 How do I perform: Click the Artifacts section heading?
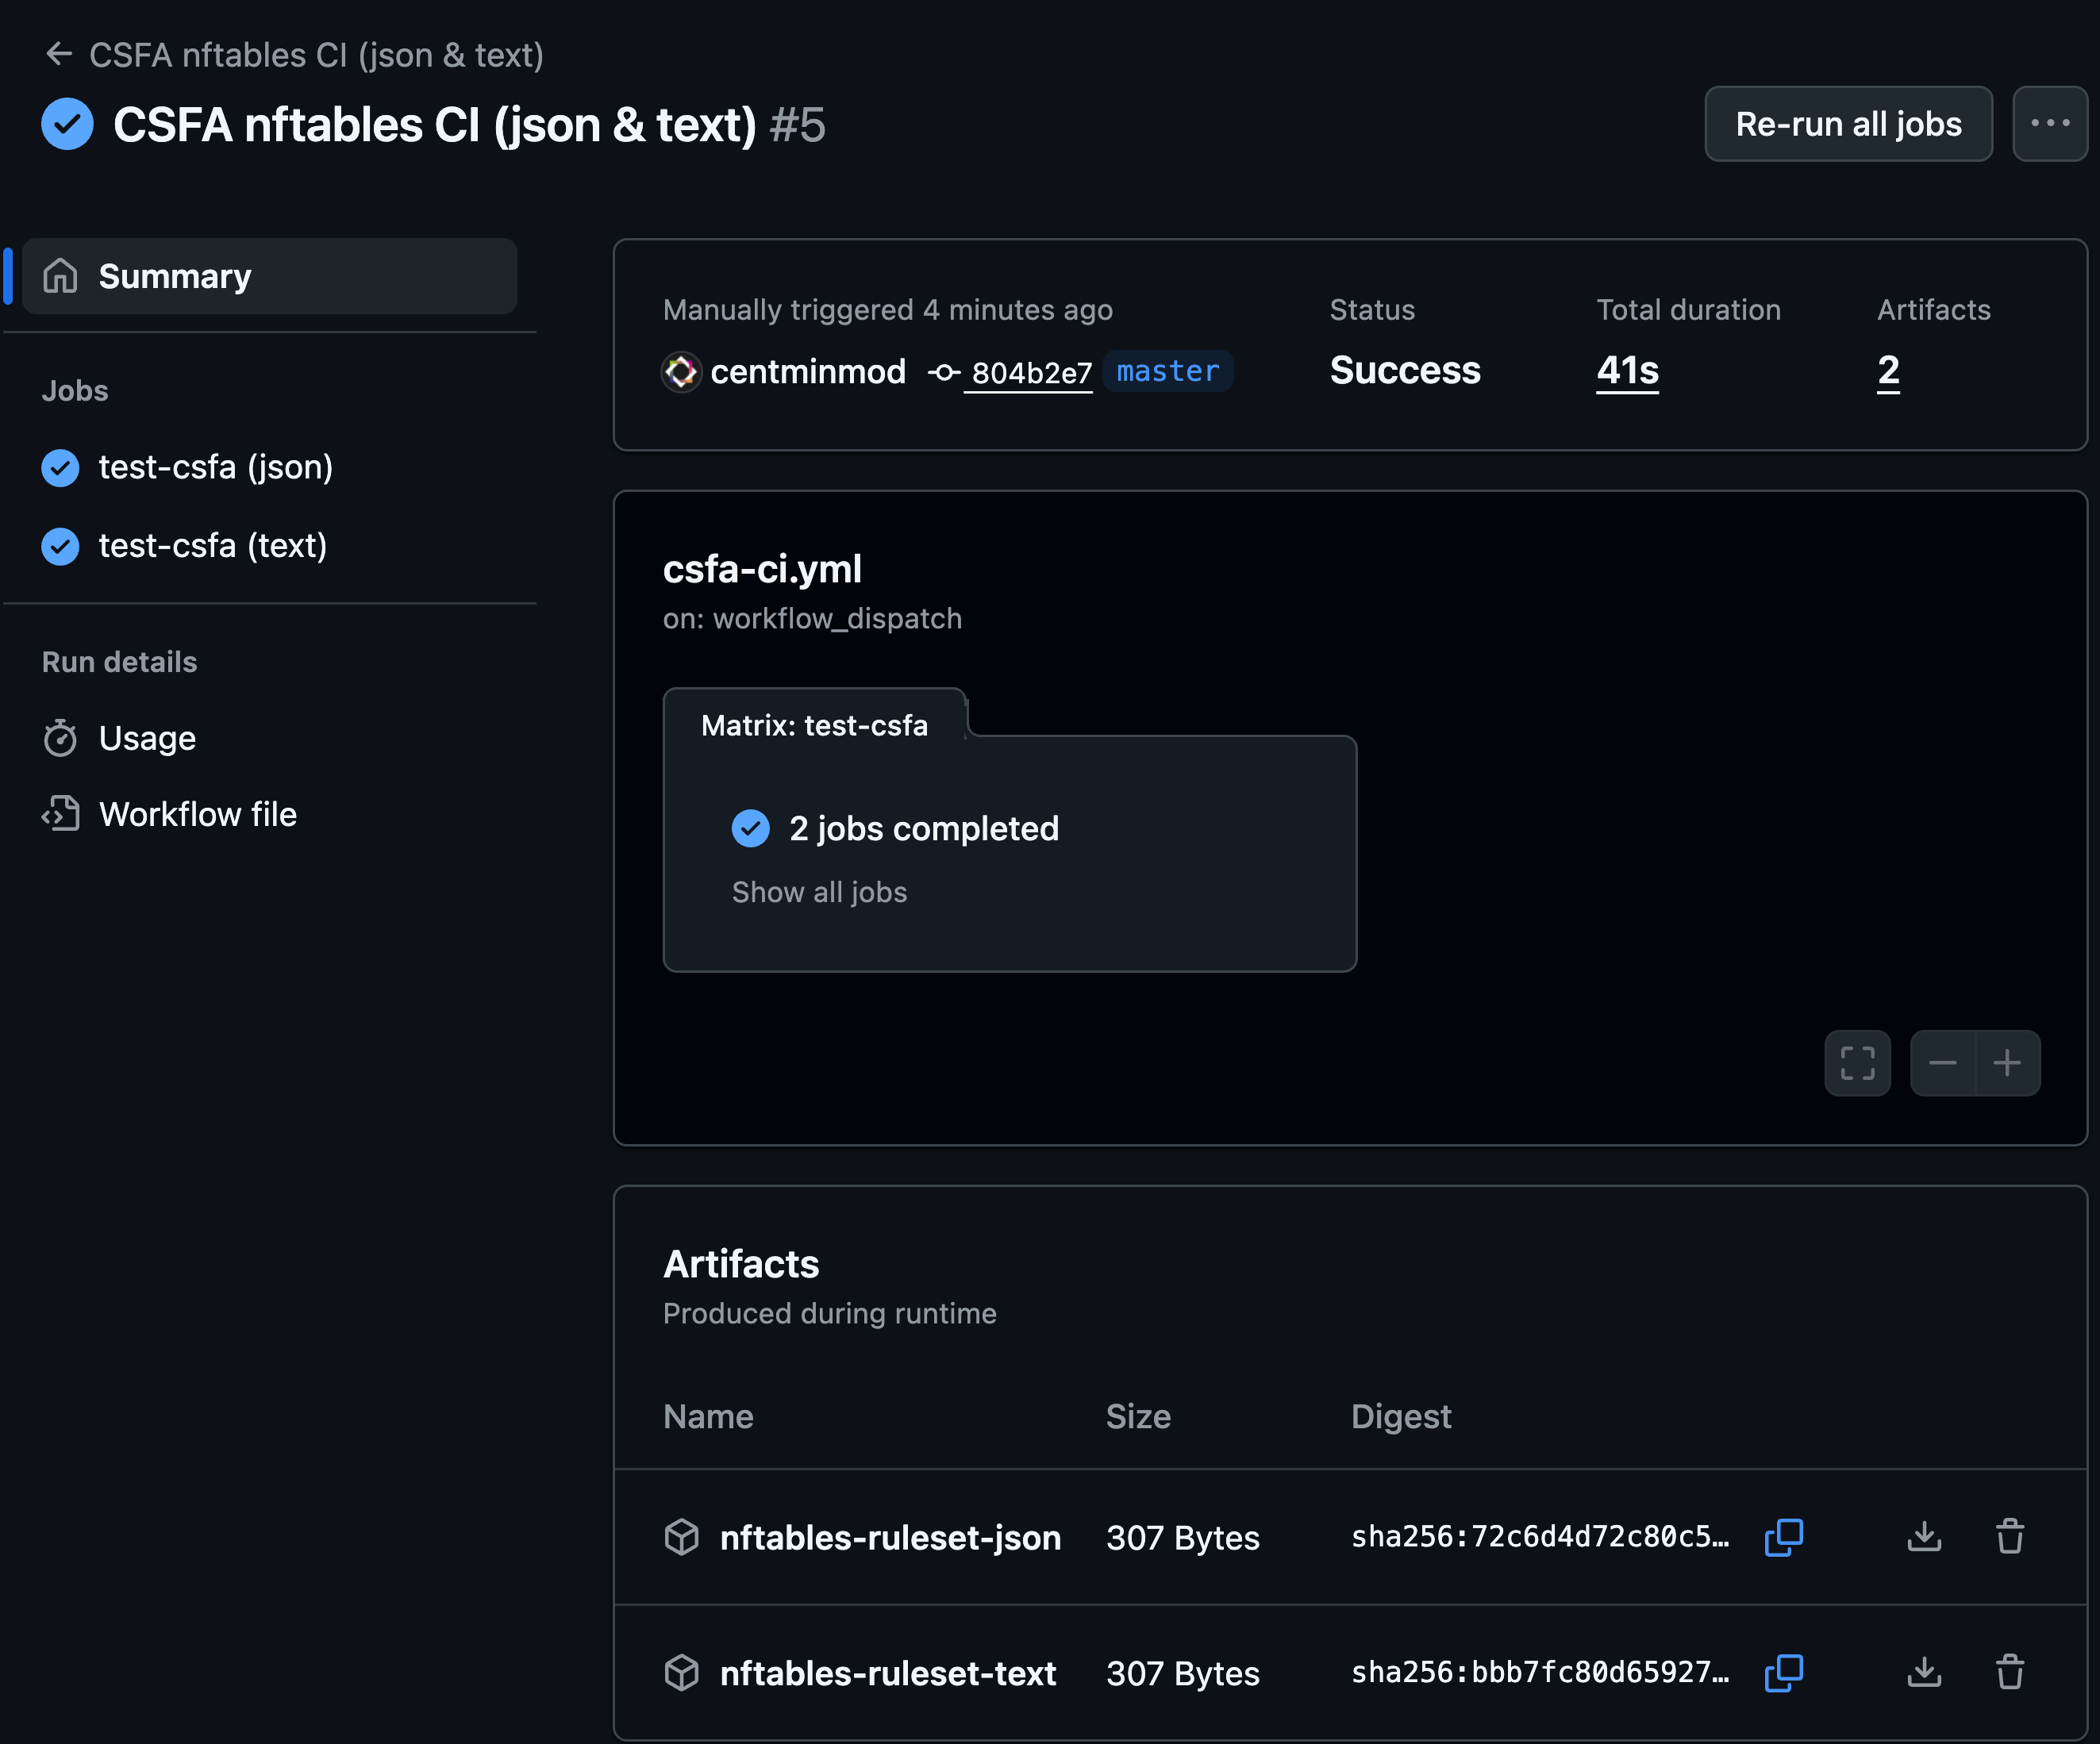click(x=741, y=1264)
